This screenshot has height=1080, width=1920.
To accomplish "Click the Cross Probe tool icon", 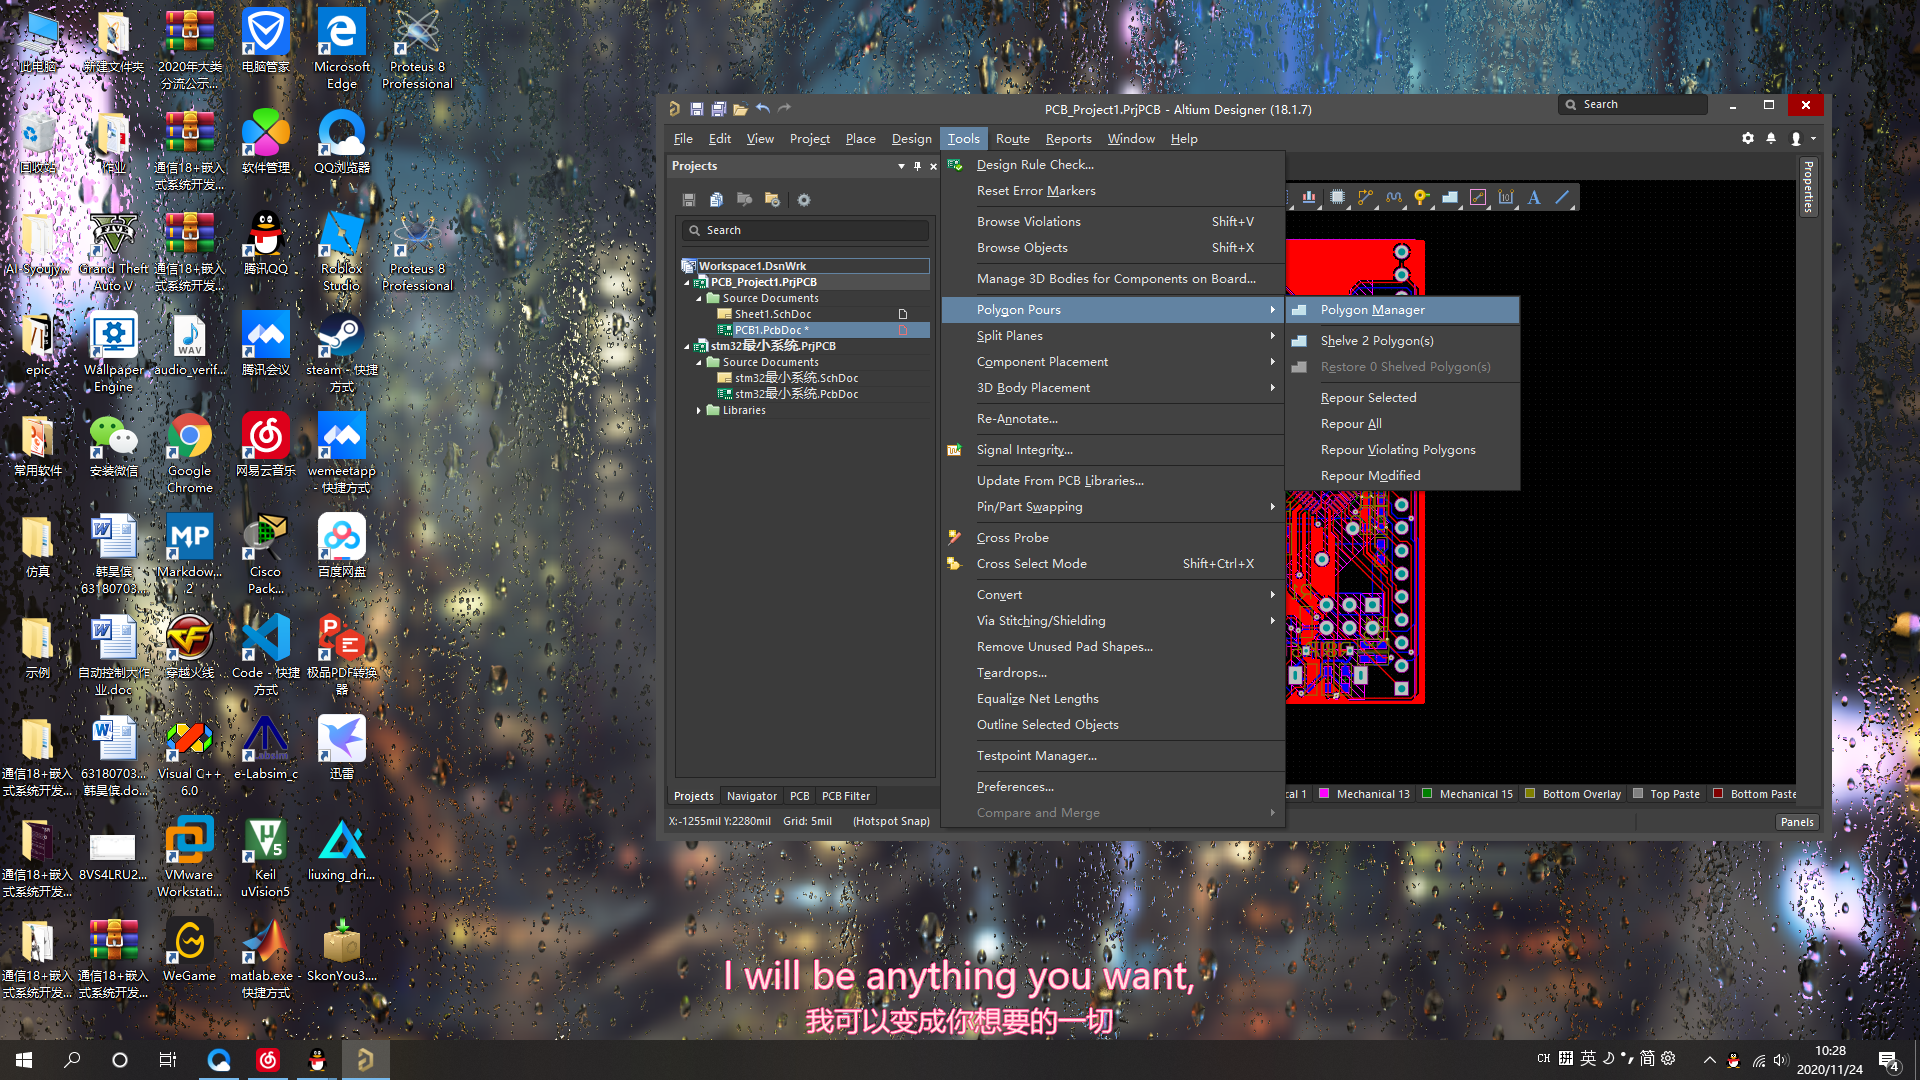I will tap(955, 535).
